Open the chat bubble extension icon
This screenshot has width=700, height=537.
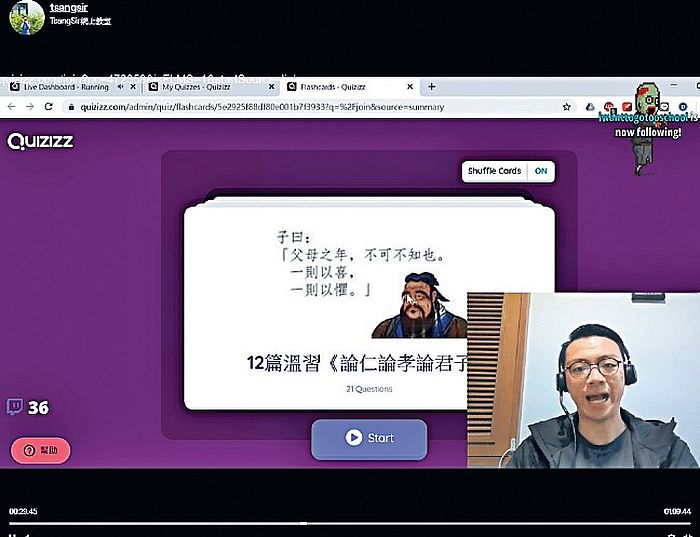tap(665, 107)
